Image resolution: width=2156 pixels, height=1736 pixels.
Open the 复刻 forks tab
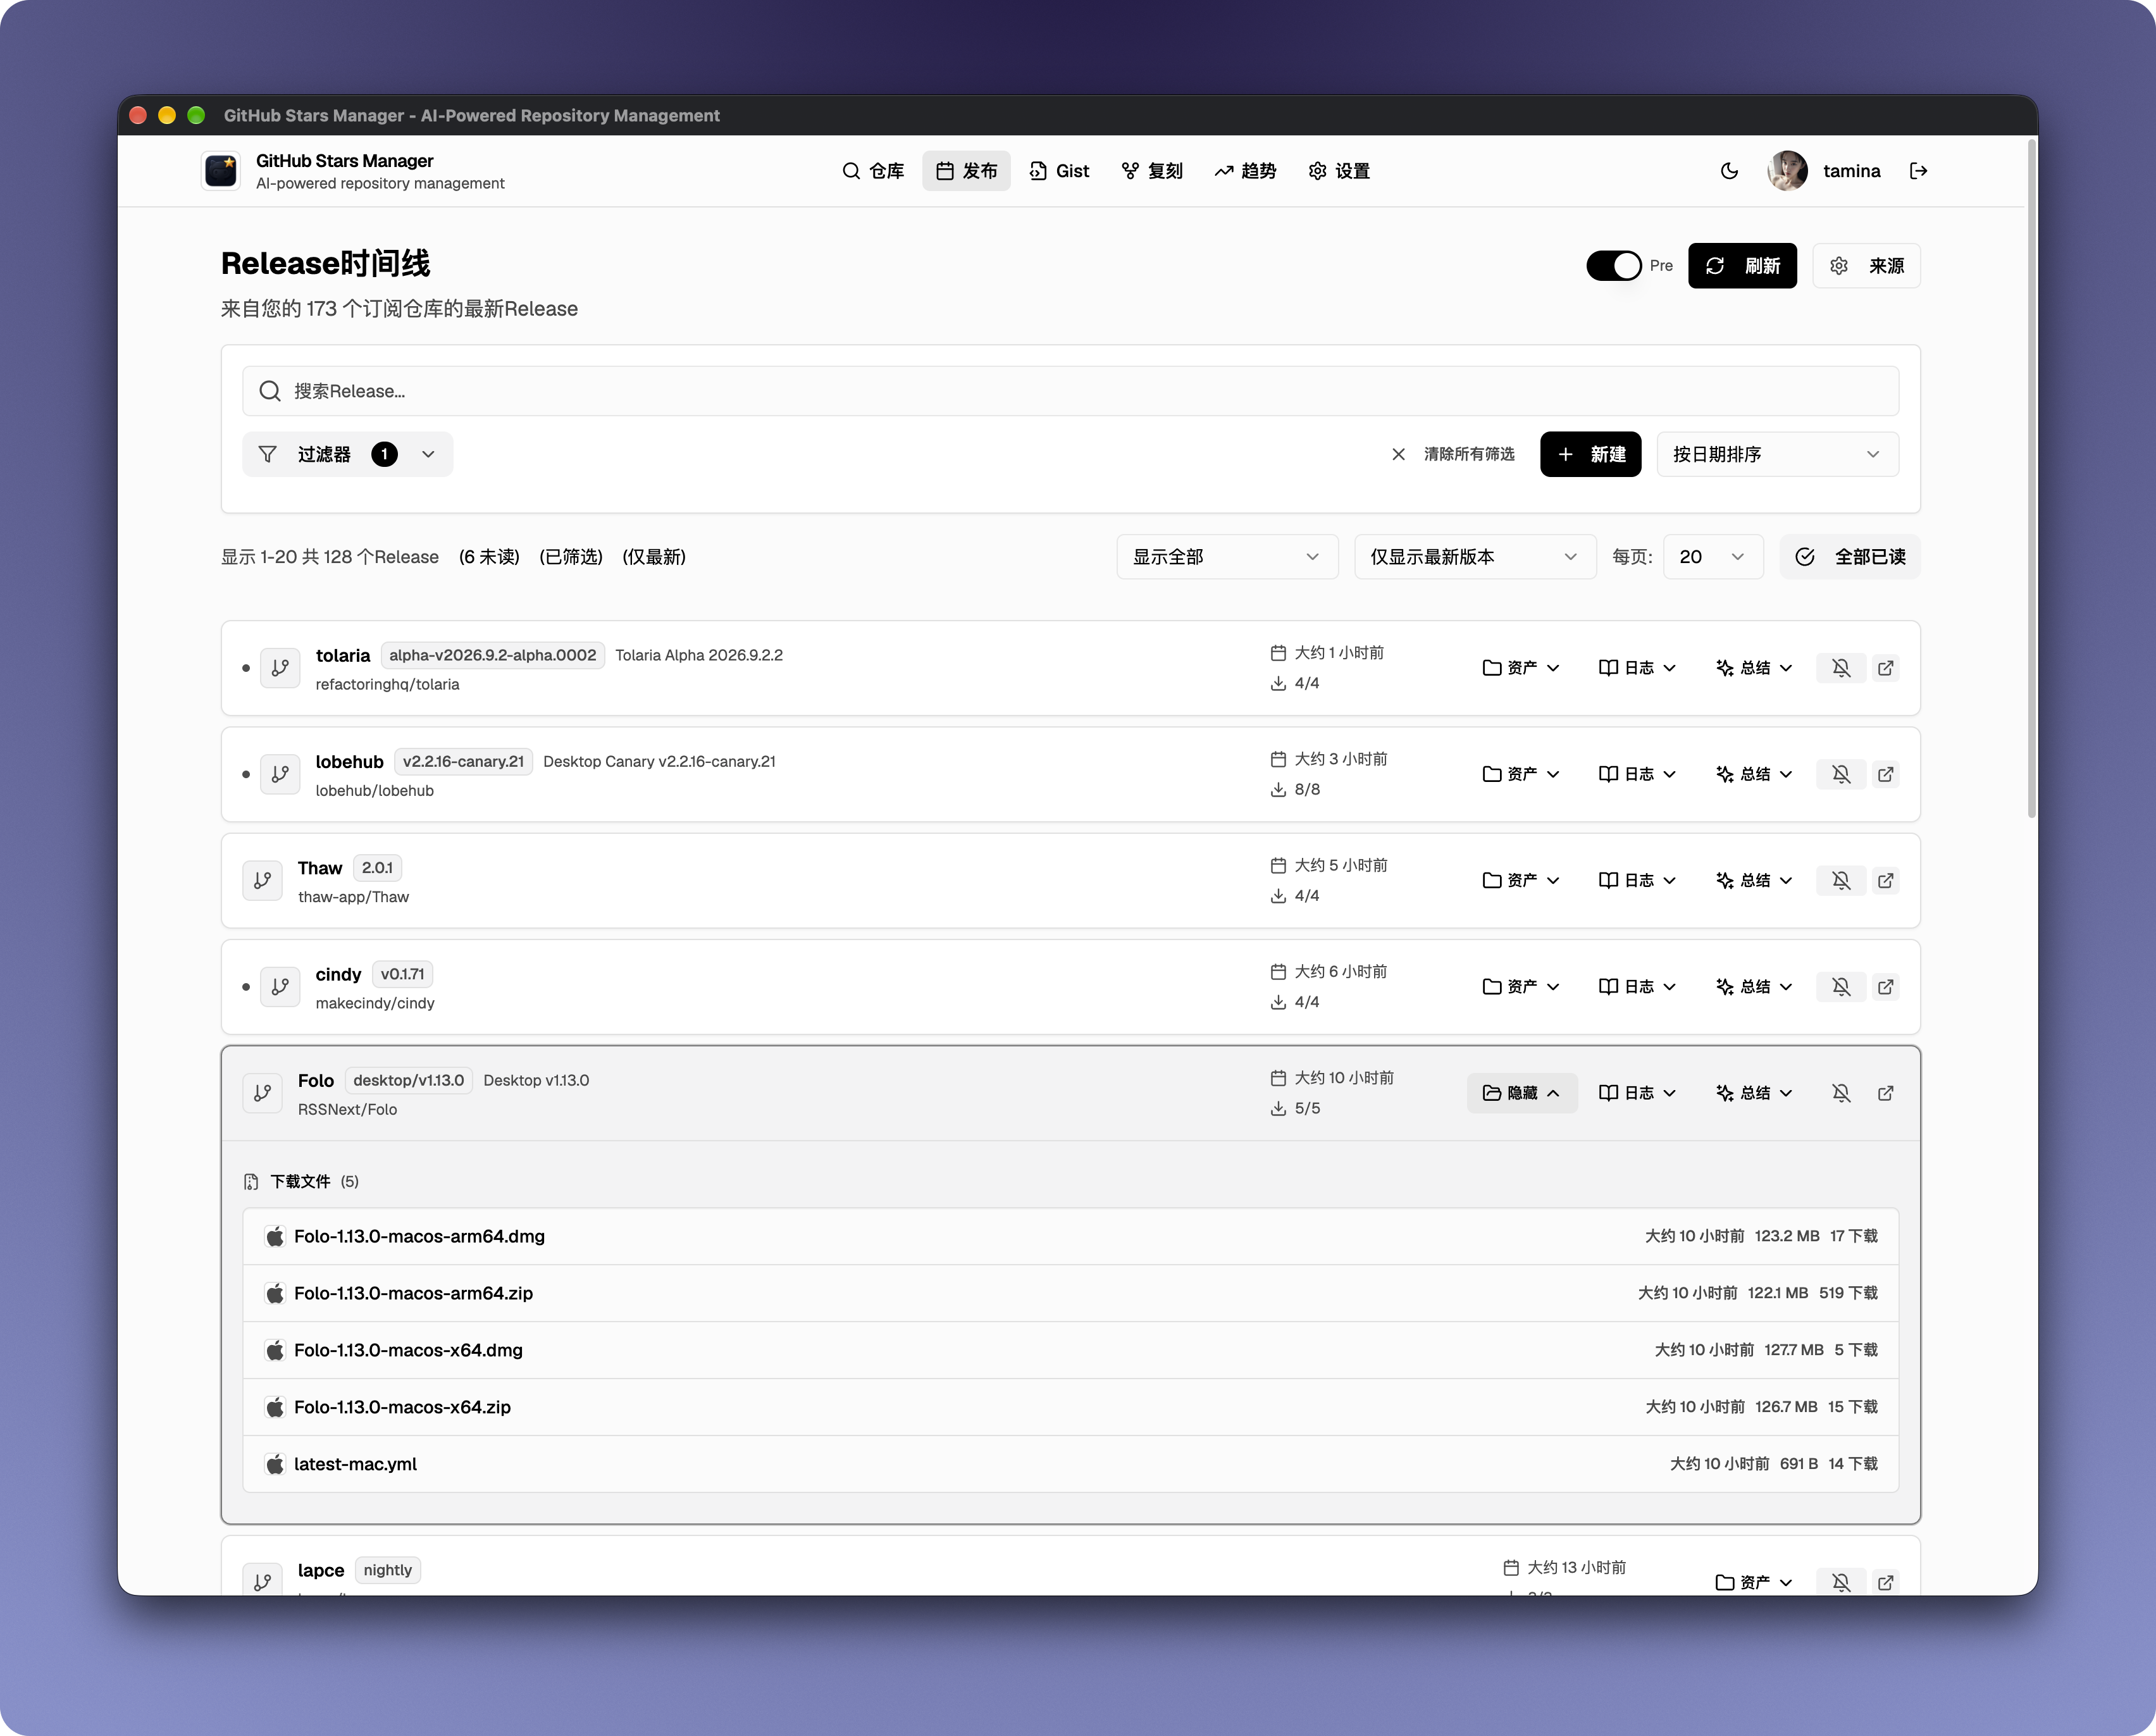tap(1152, 171)
